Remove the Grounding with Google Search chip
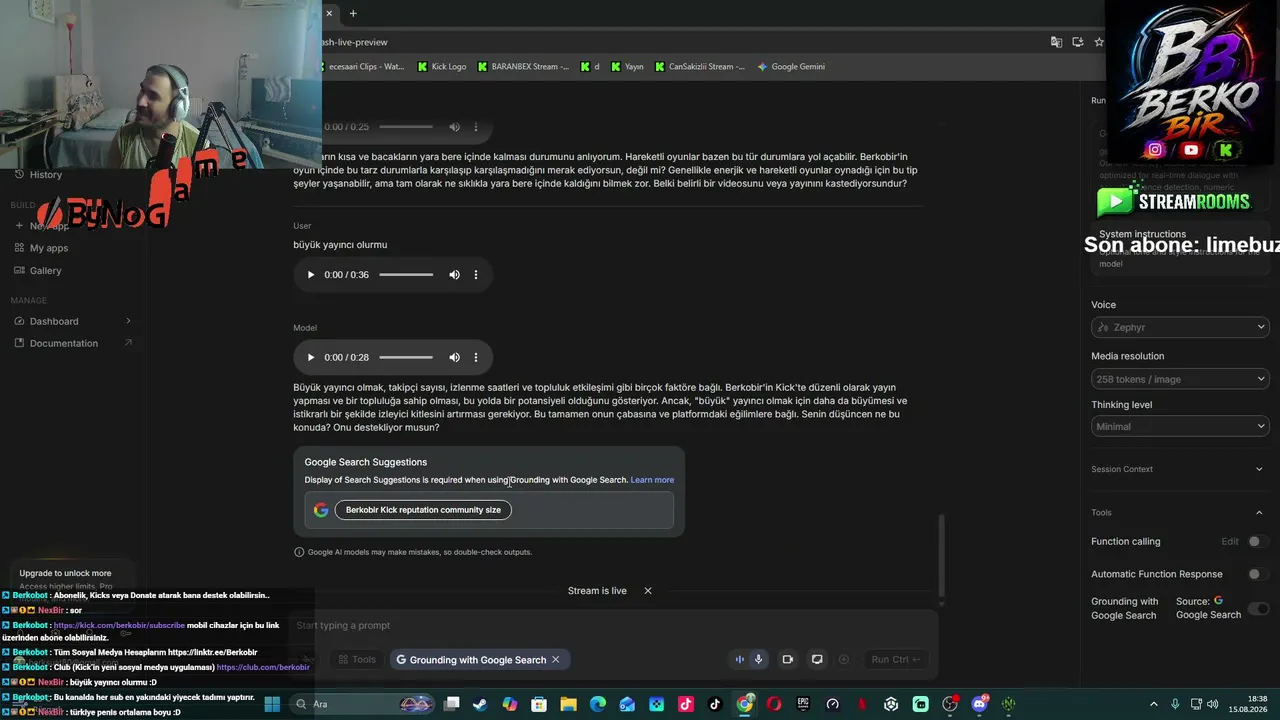Viewport: 1280px width, 720px height. pyautogui.click(x=556, y=660)
